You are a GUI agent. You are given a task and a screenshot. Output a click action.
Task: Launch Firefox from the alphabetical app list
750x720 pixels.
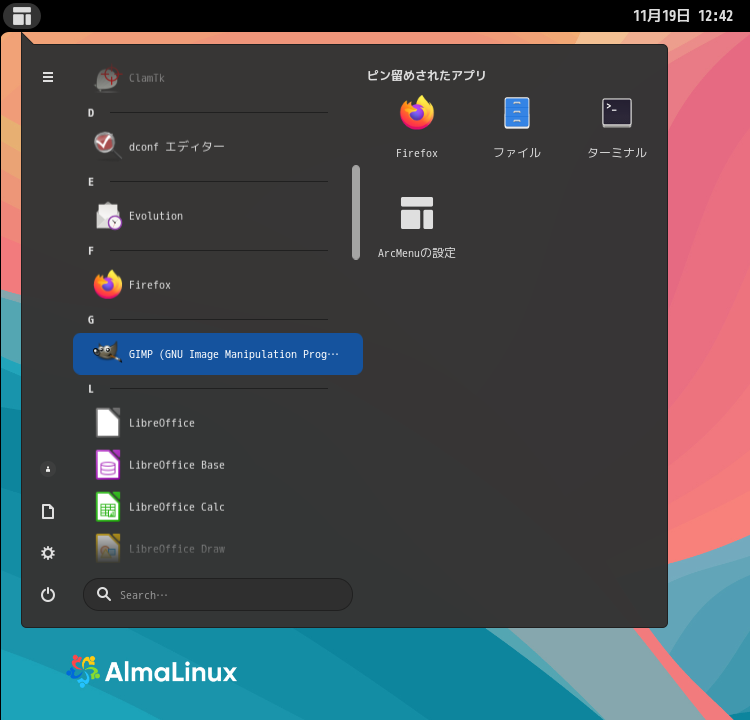point(218,285)
